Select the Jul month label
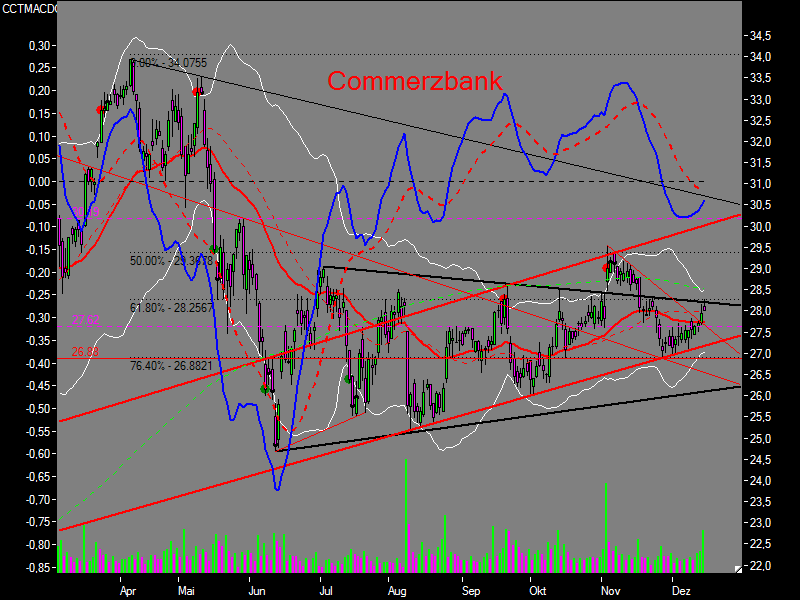The image size is (800, 600). (x=326, y=591)
